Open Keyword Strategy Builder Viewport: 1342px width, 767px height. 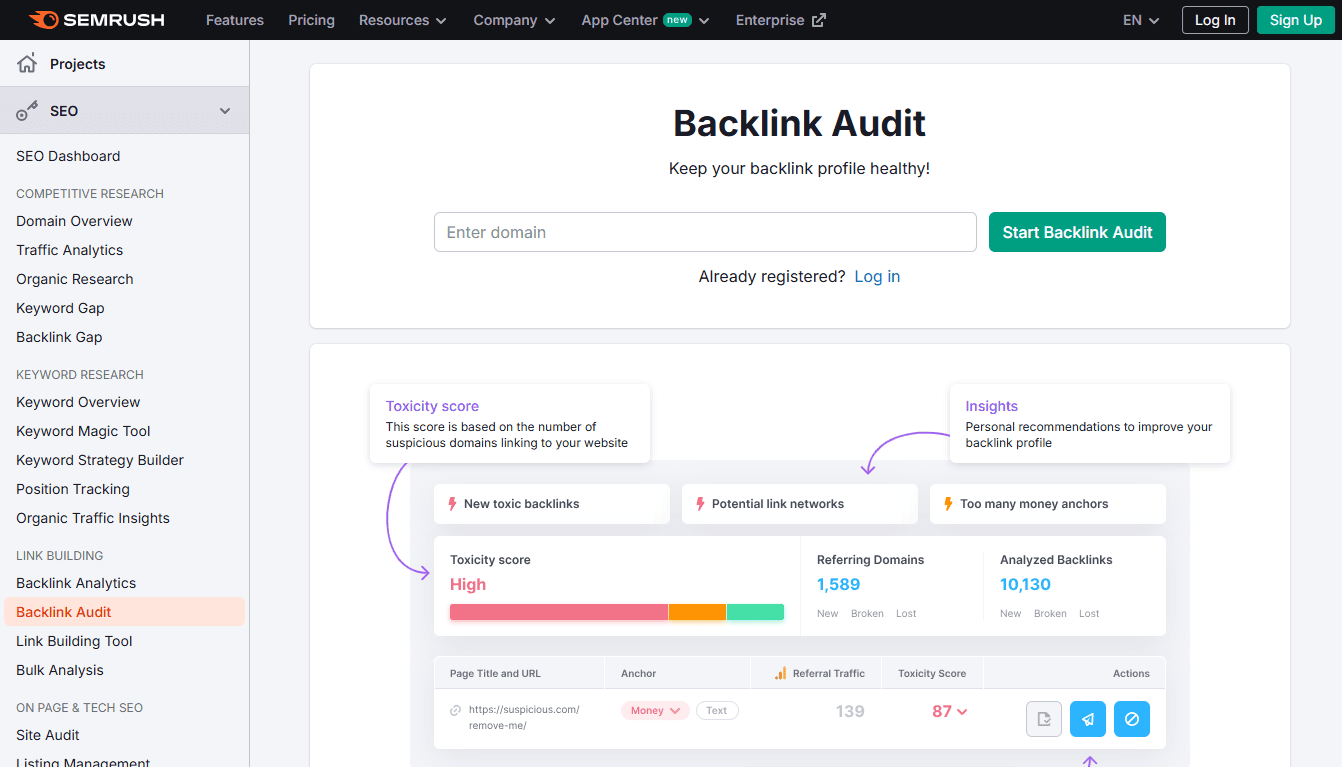[100, 460]
